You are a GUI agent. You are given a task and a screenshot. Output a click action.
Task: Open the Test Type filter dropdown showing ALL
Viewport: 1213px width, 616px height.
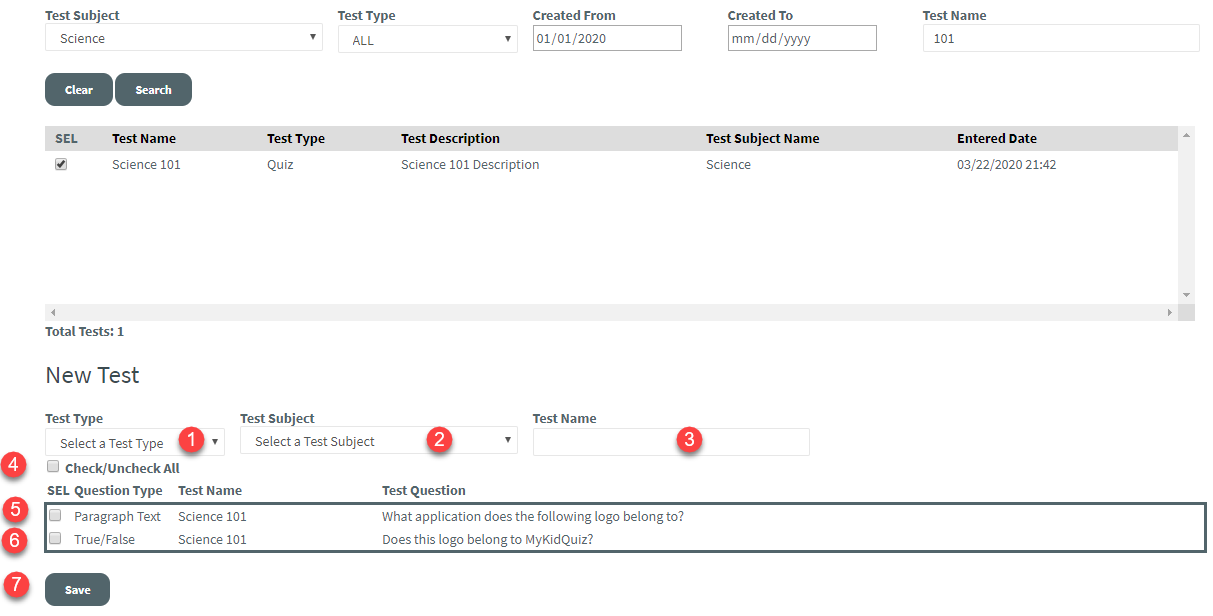pos(427,39)
